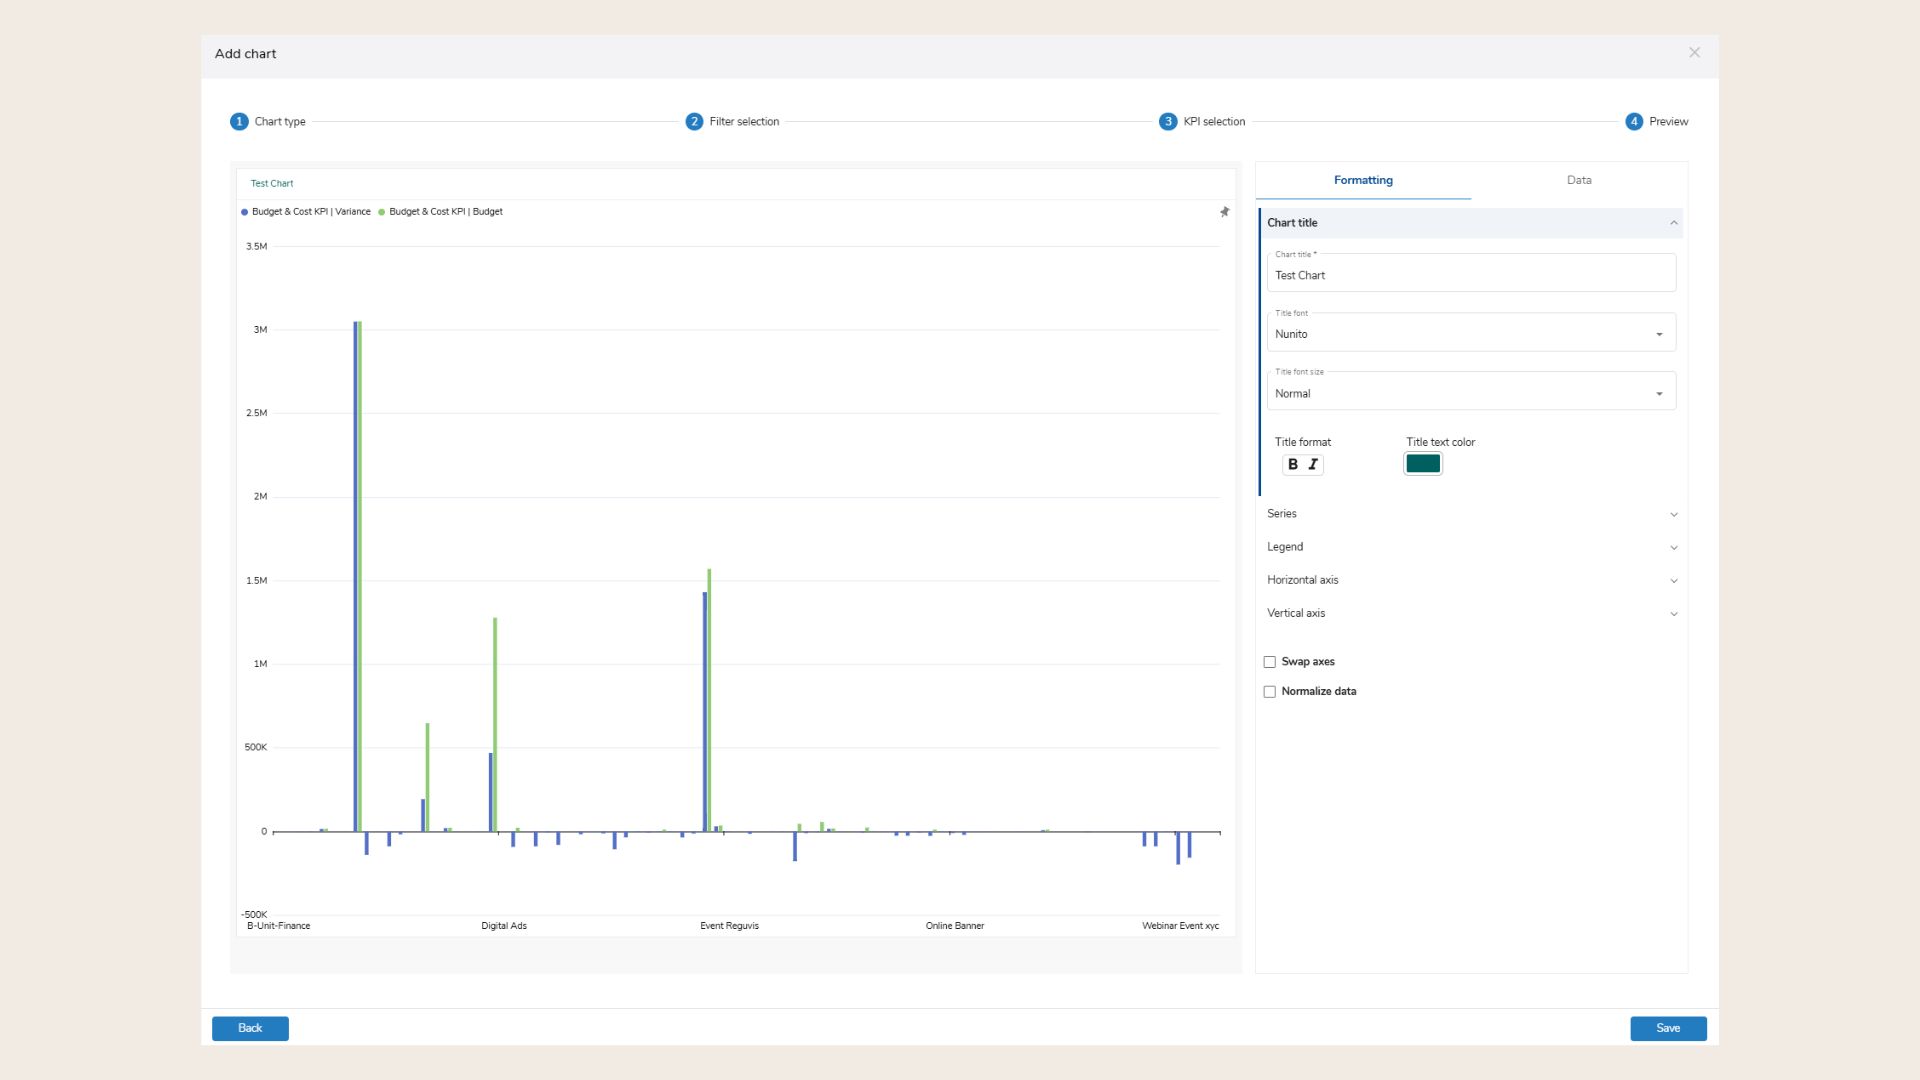
Task: Open the Title font dropdown
Action: click(x=1470, y=334)
